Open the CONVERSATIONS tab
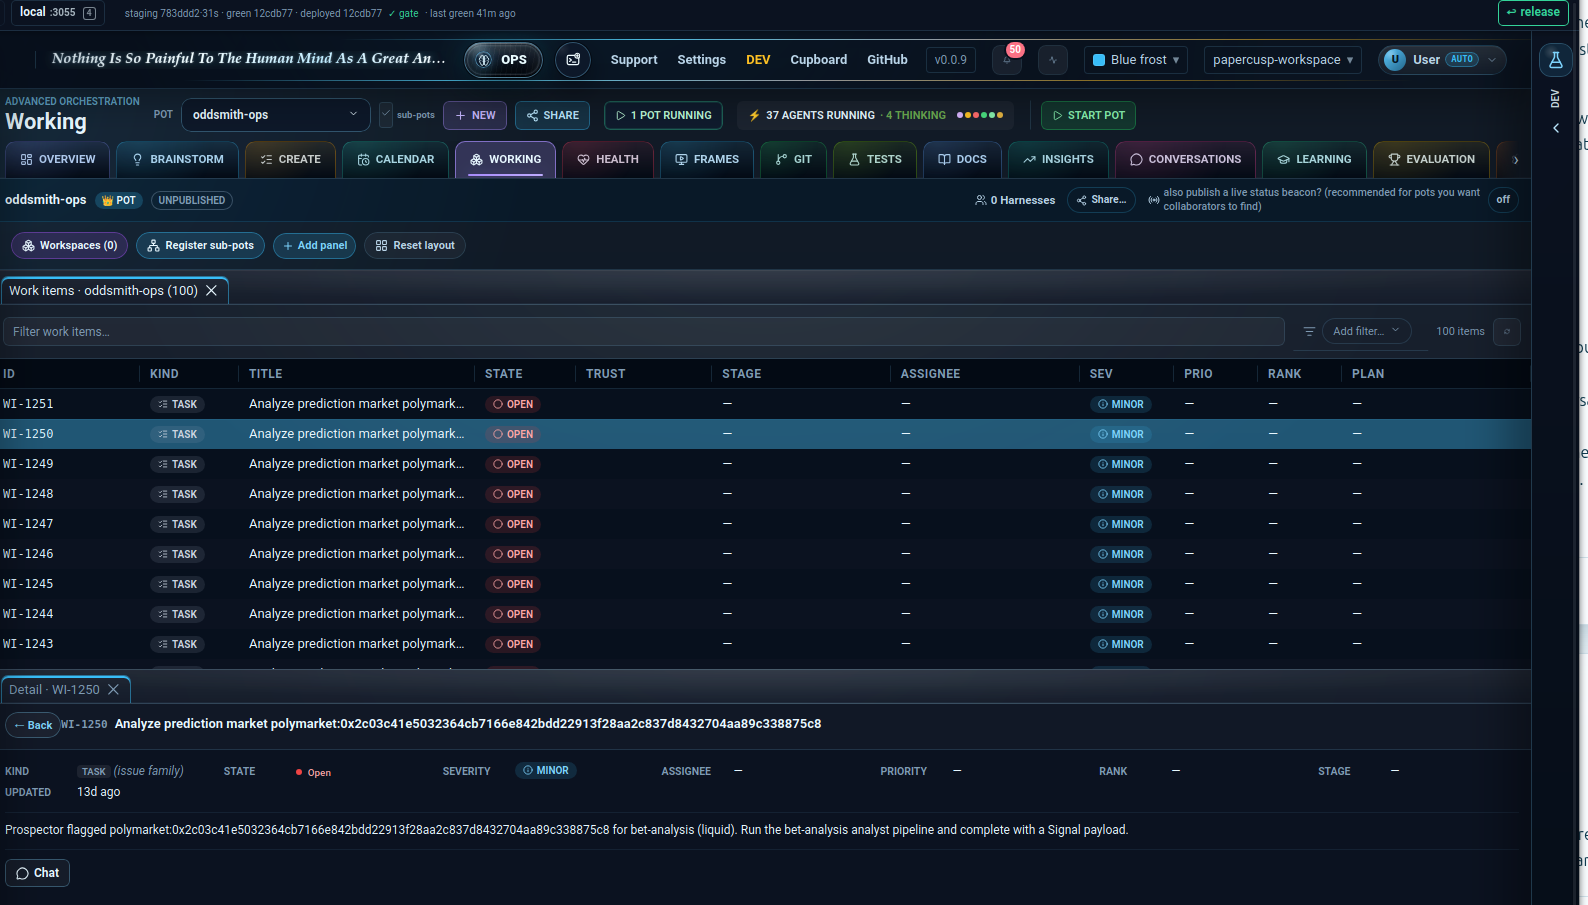This screenshot has width=1588, height=905. click(1185, 160)
